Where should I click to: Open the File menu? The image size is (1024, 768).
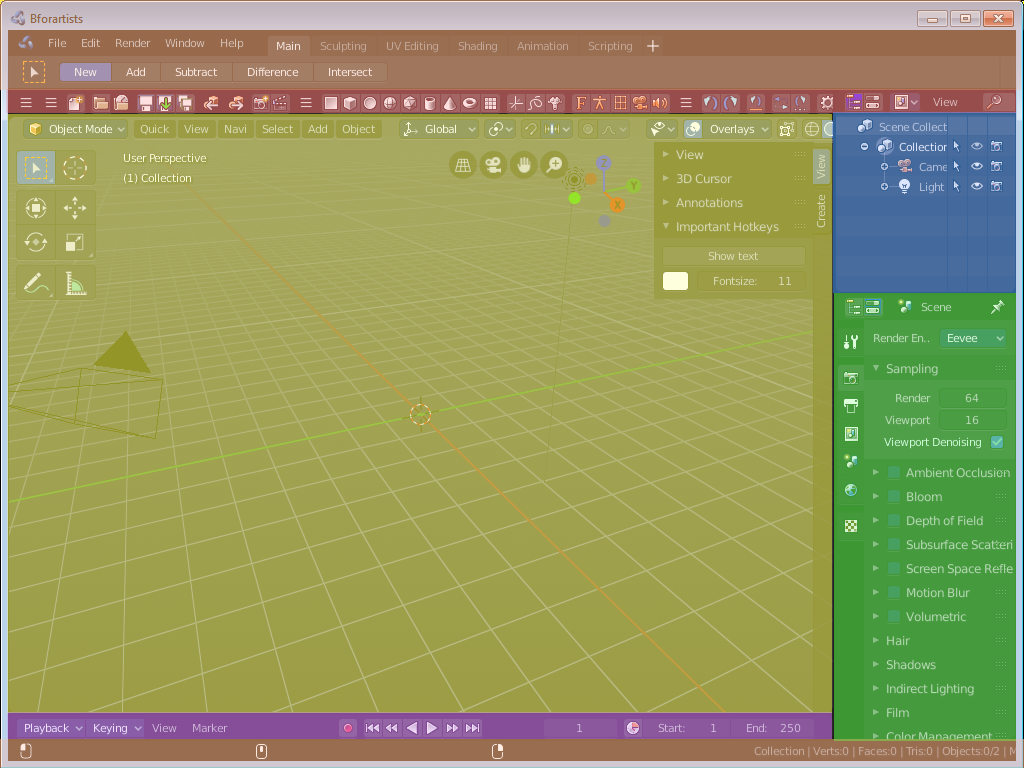coord(57,43)
